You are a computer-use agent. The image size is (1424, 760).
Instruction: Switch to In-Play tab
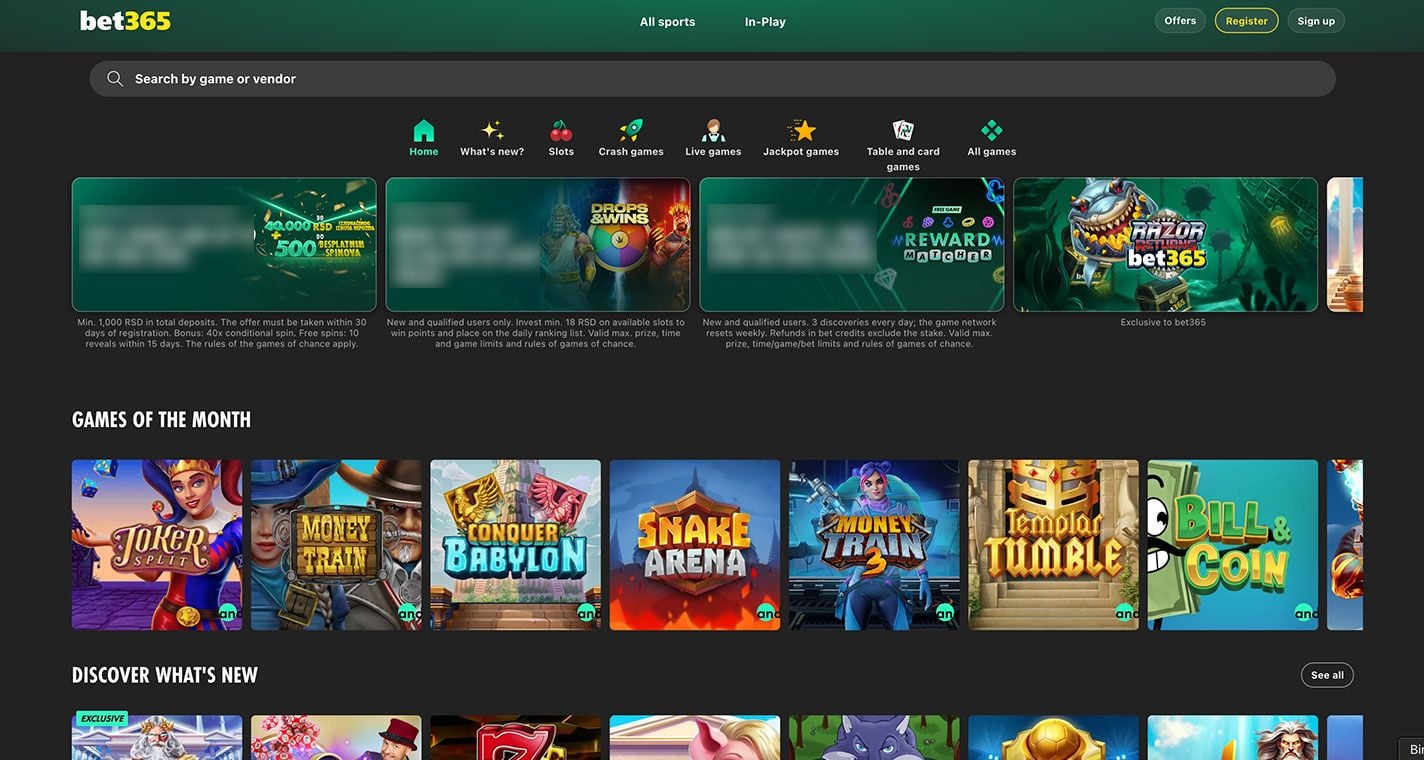click(x=765, y=22)
